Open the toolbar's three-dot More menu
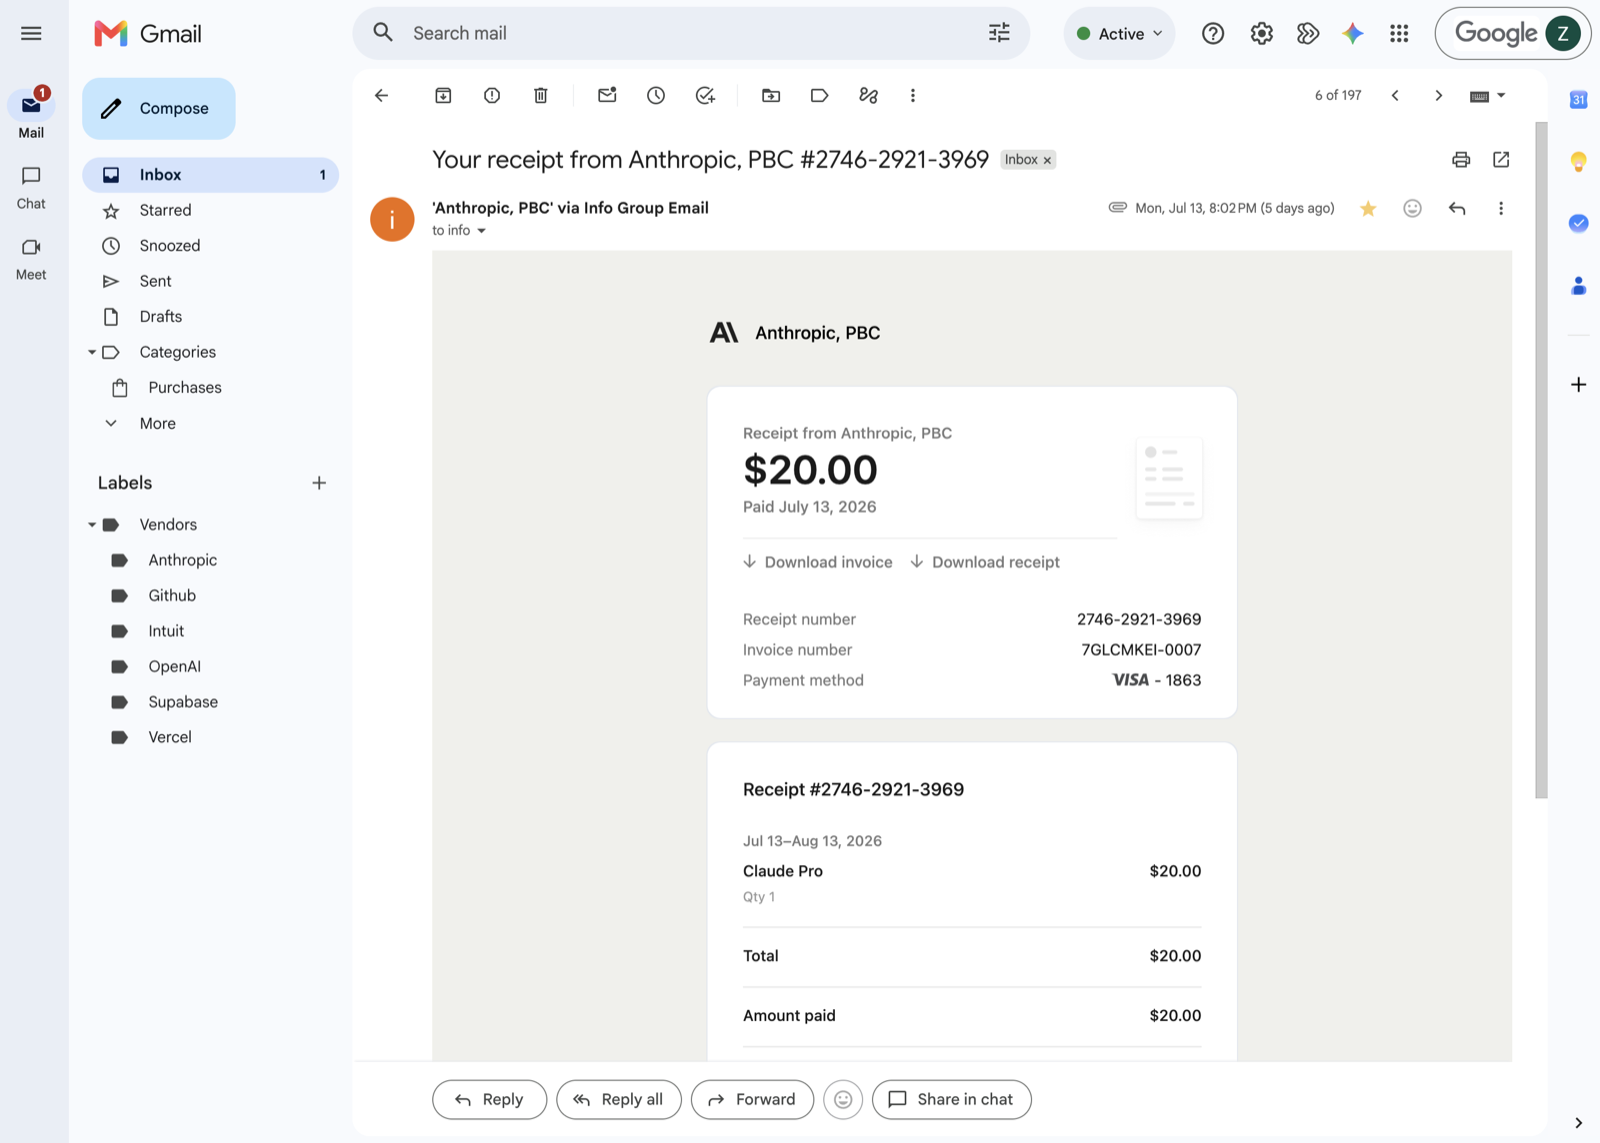The image size is (1600, 1143). [x=913, y=95]
